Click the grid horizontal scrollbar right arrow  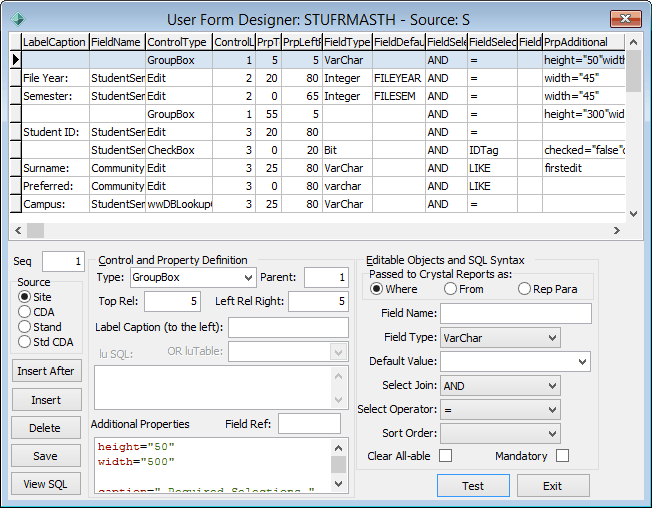click(x=617, y=230)
